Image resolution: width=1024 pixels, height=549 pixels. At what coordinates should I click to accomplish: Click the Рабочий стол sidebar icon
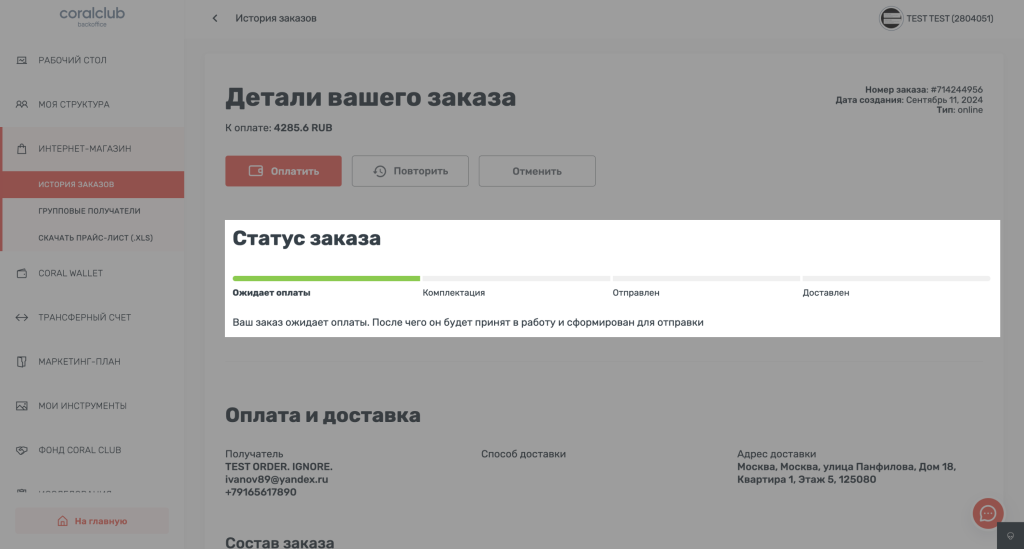(21, 61)
